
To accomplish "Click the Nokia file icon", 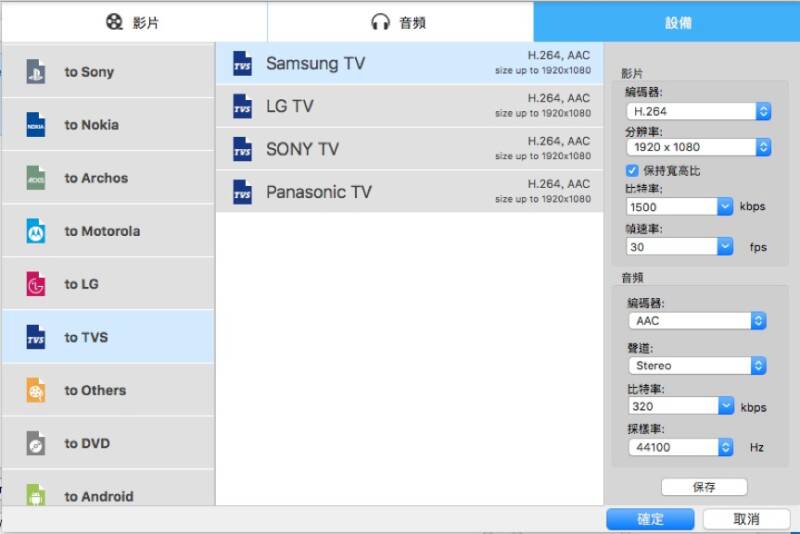I will click(36, 124).
